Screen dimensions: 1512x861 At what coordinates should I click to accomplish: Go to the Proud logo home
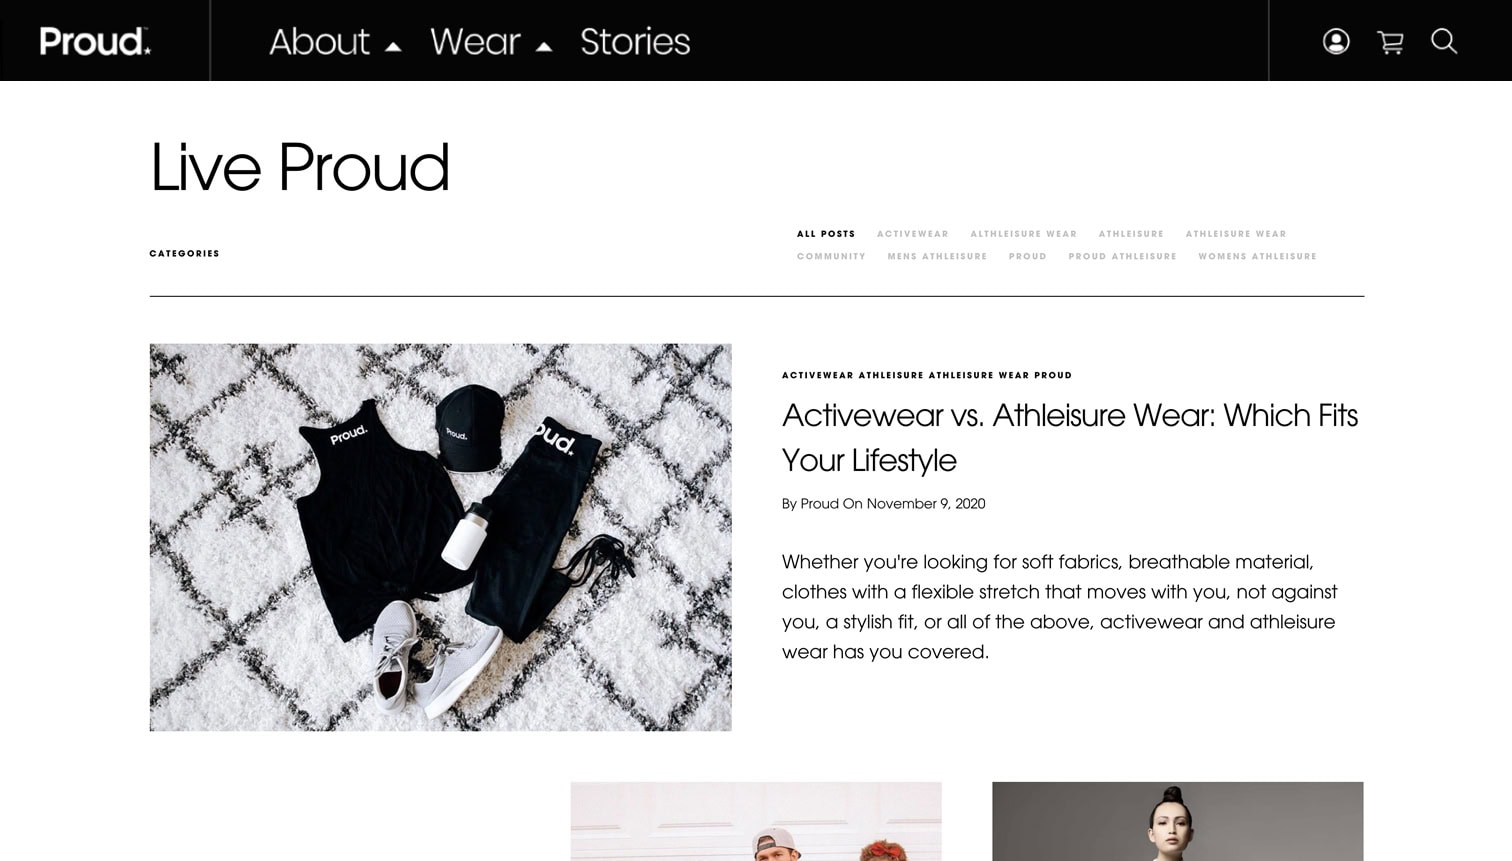[x=95, y=41]
